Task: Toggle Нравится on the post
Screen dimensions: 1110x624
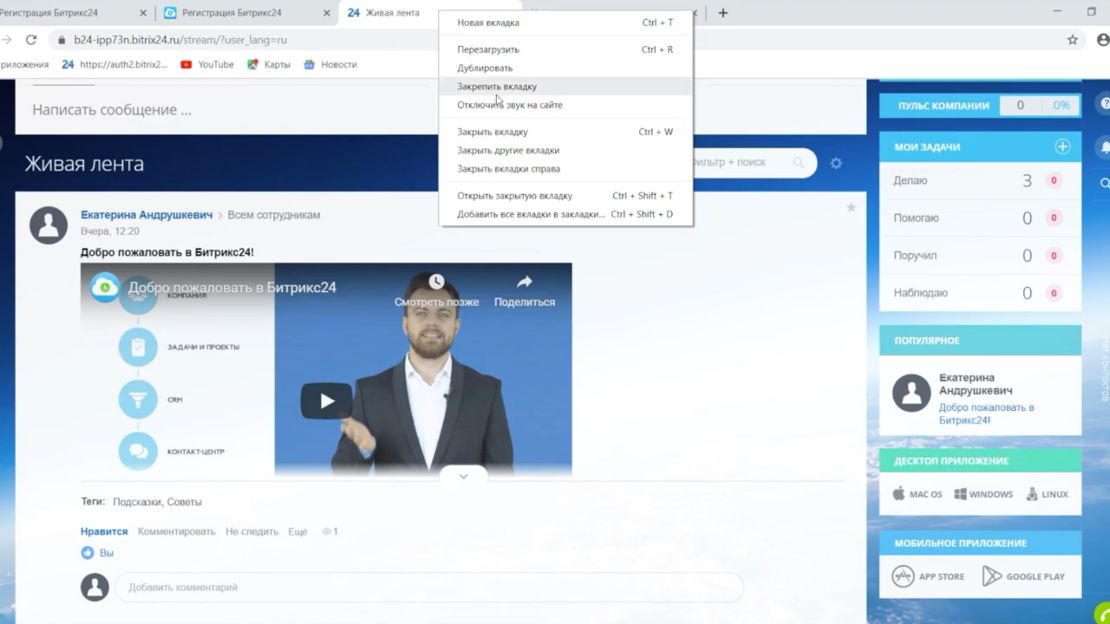Action: click(104, 531)
